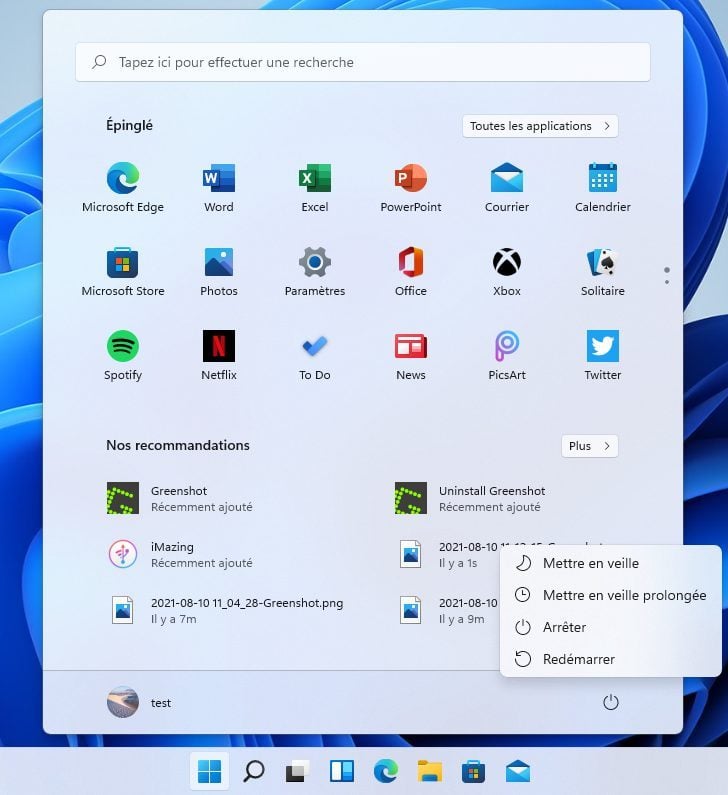This screenshot has height=795, width=728.
Task: Open Widgets from the taskbar
Action: coord(342,771)
